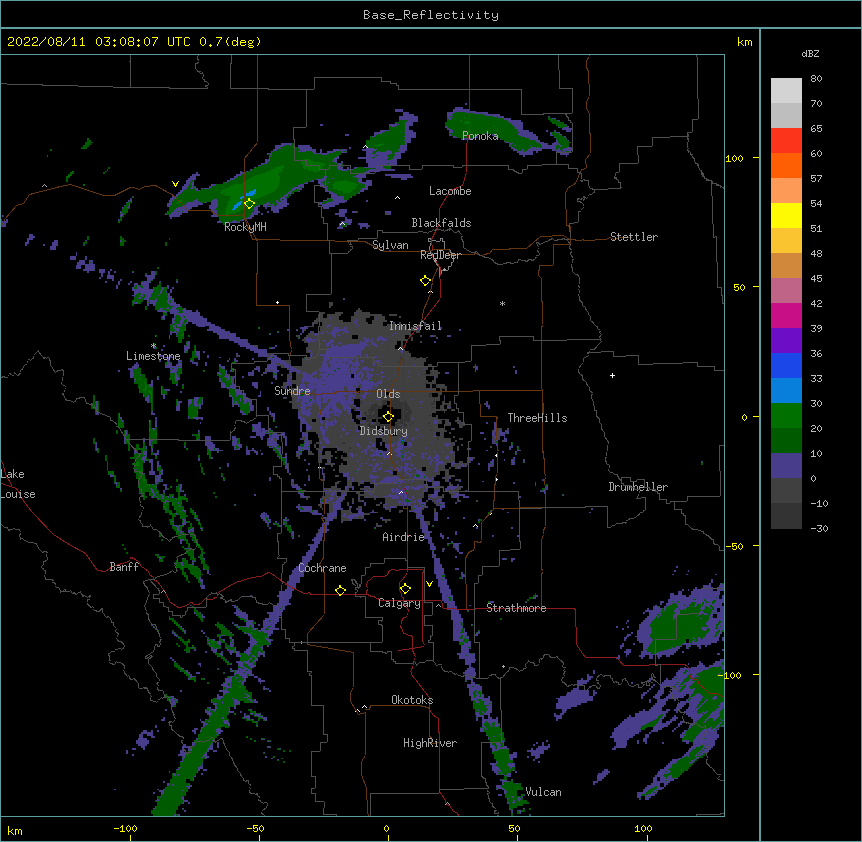
Task: Click the 45 value in dBZ legend
Action: [816, 279]
